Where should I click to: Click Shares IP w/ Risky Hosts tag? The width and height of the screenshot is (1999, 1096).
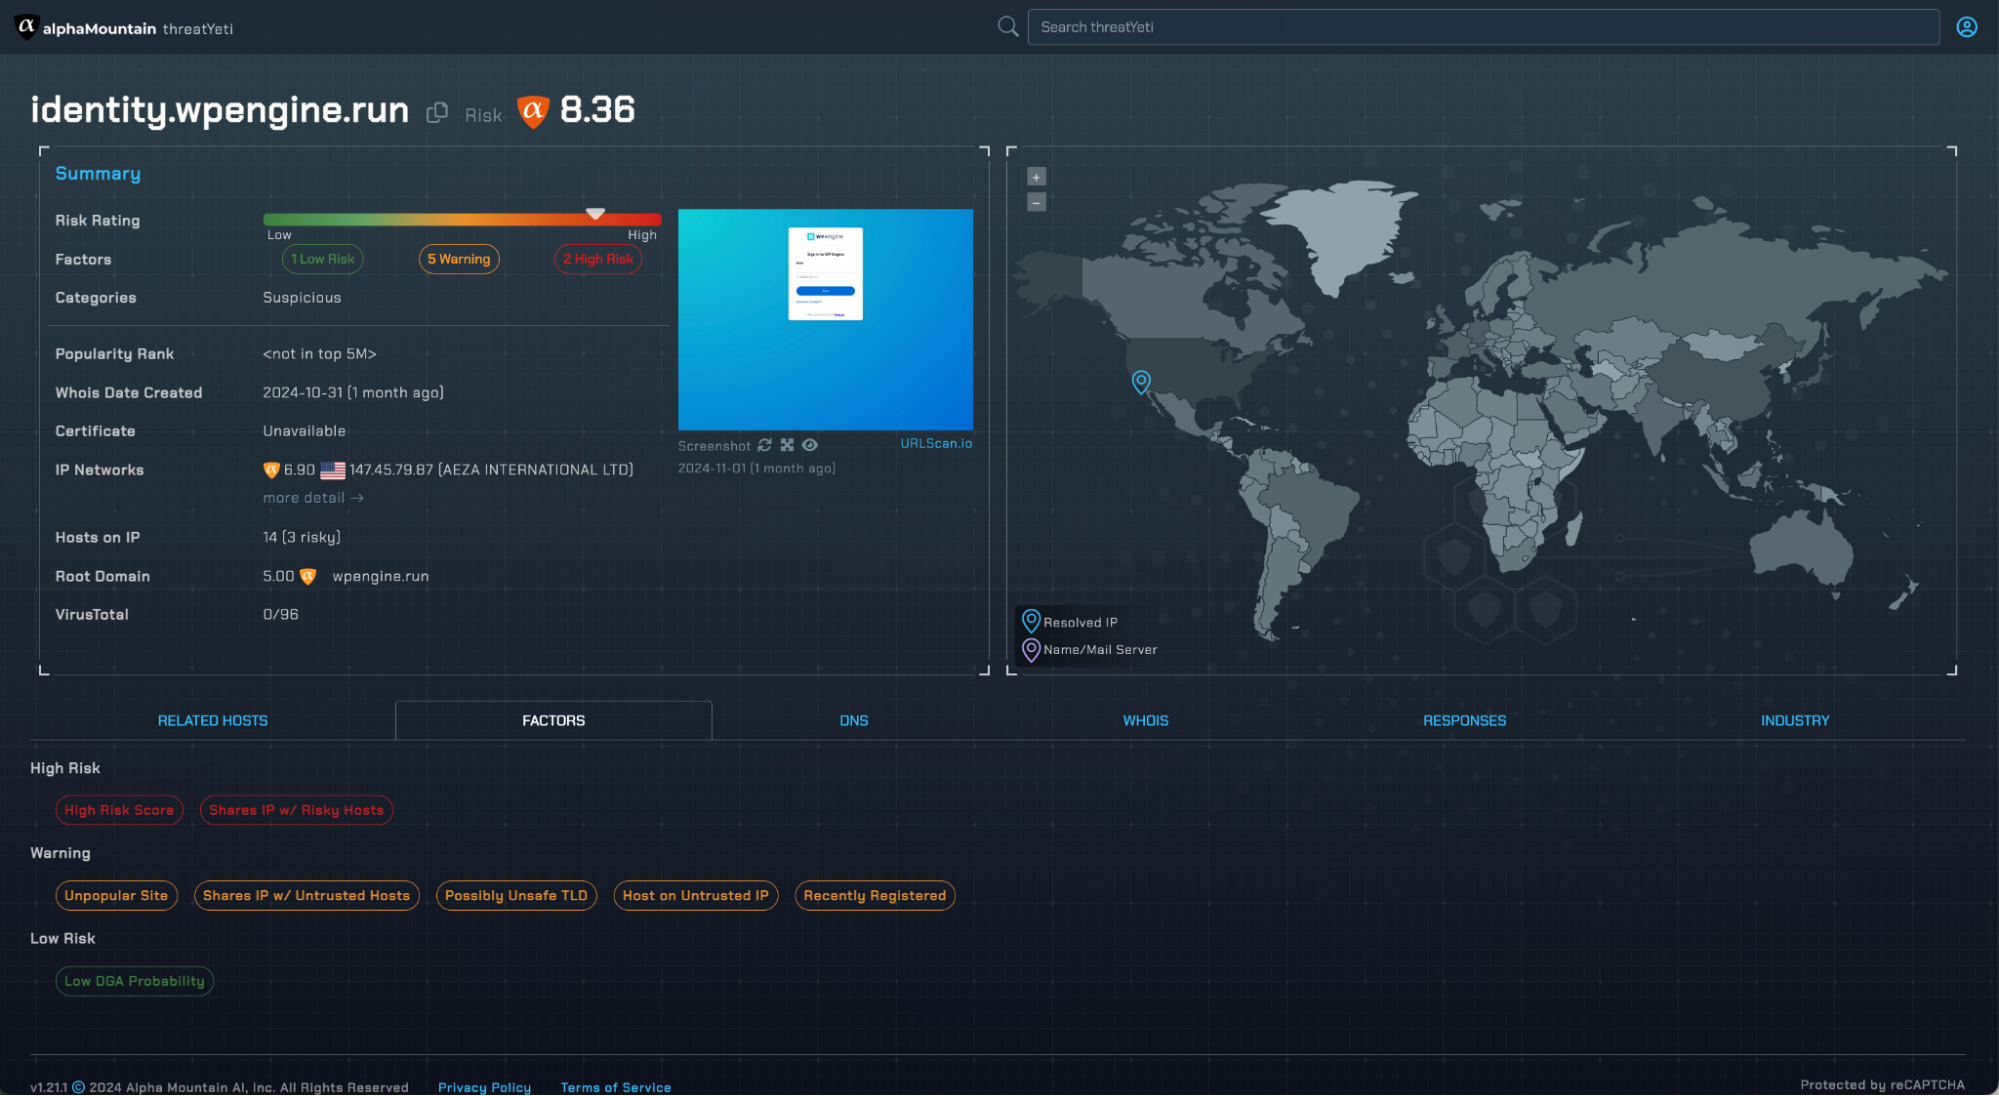pos(296,810)
